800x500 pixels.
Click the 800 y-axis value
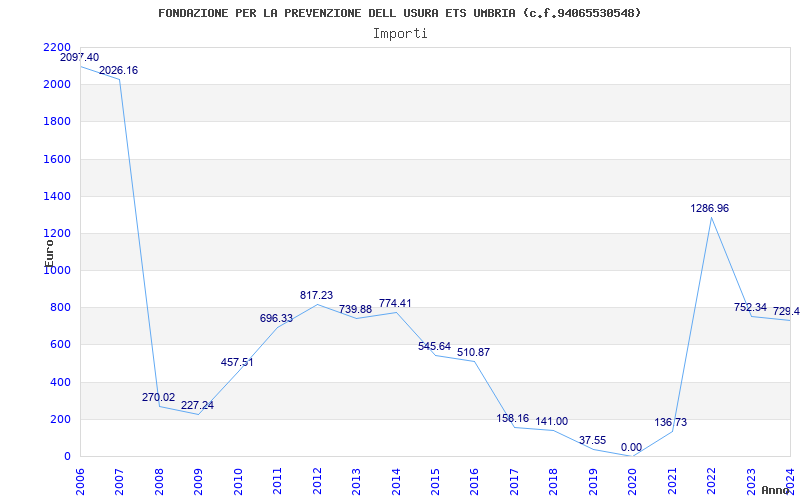click(60, 308)
